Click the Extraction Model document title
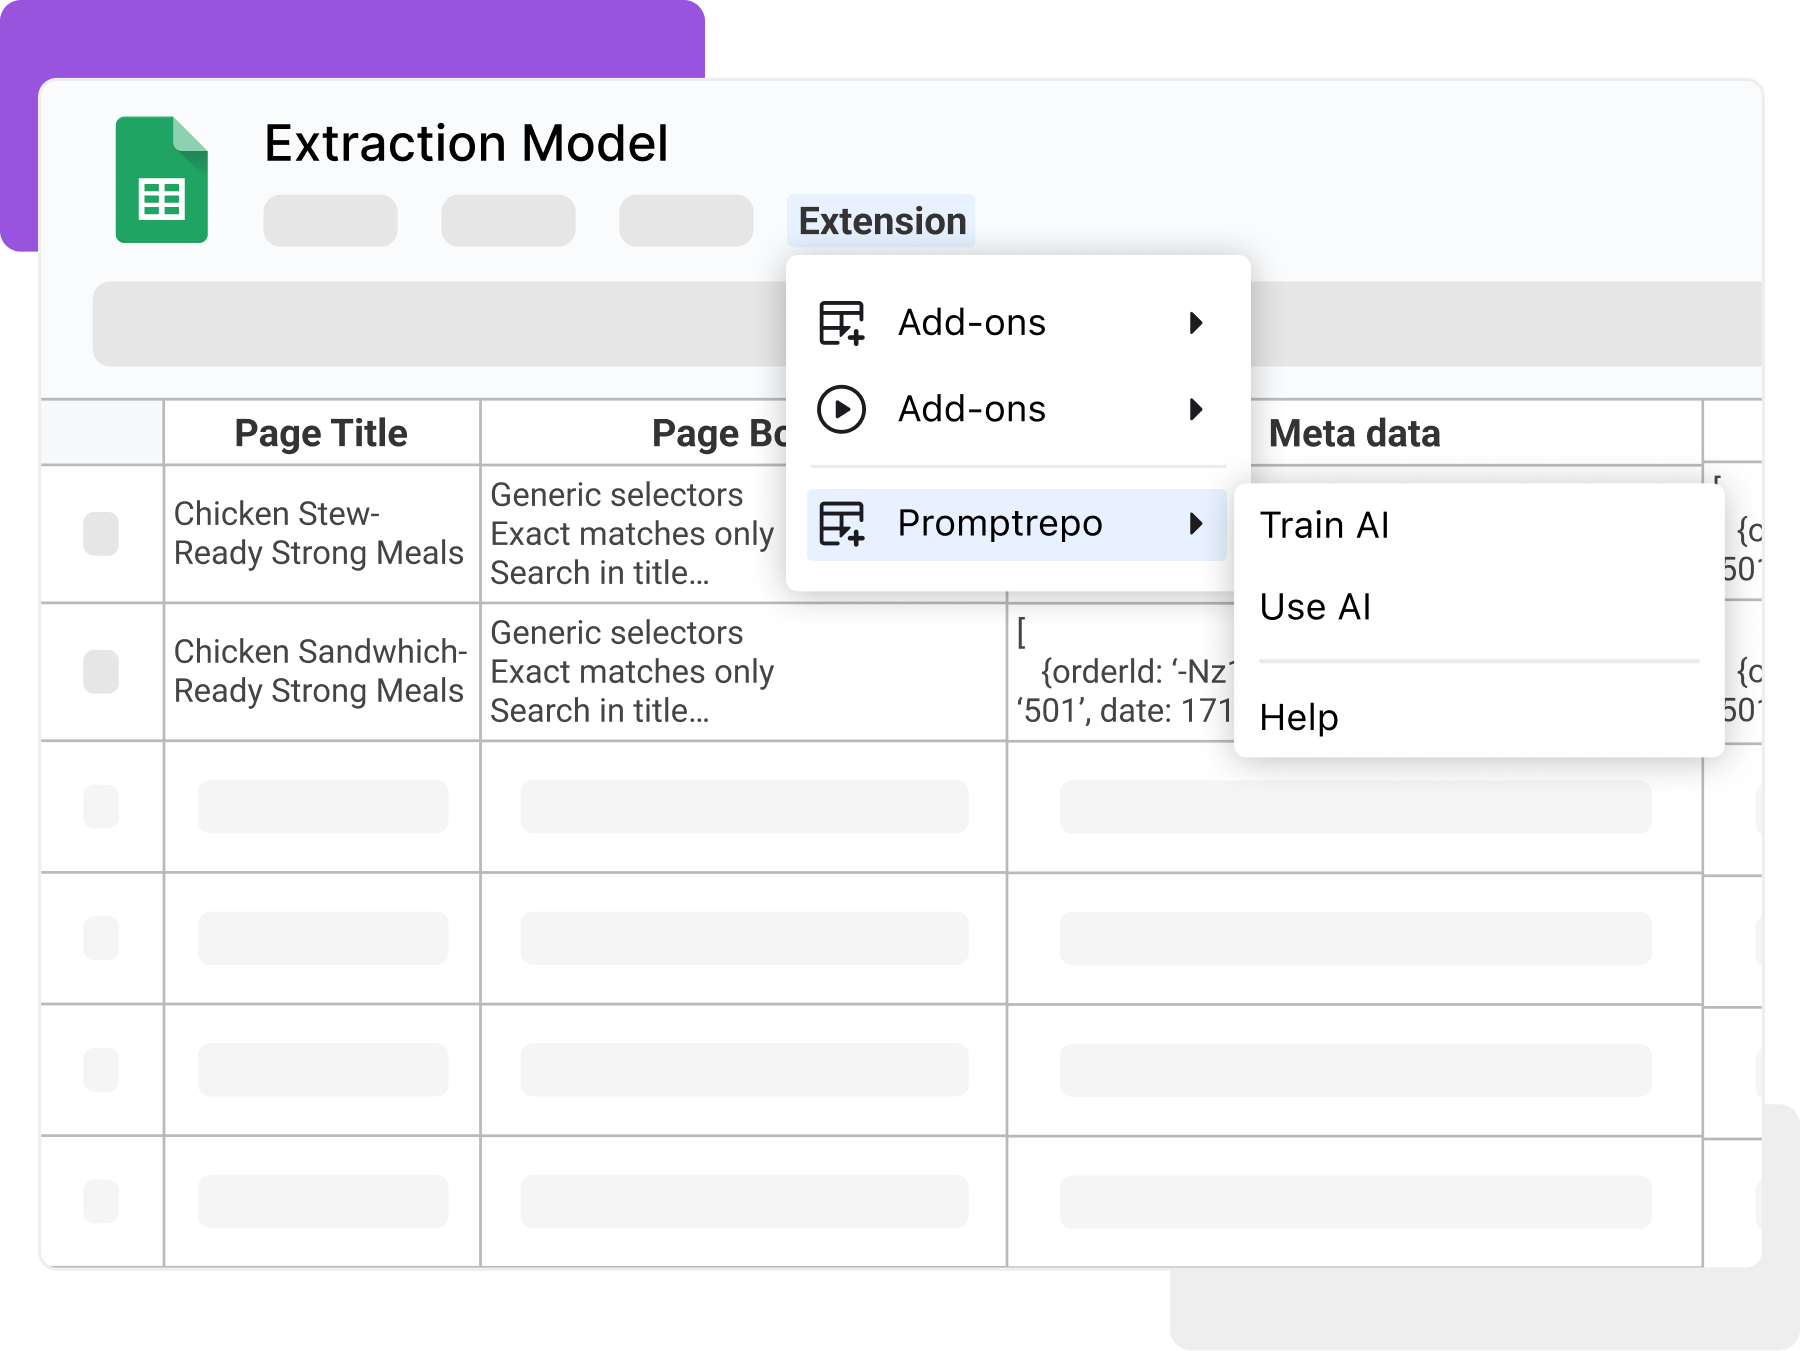The width and height of the screenshot is (1800, 1351). (466, 143)
